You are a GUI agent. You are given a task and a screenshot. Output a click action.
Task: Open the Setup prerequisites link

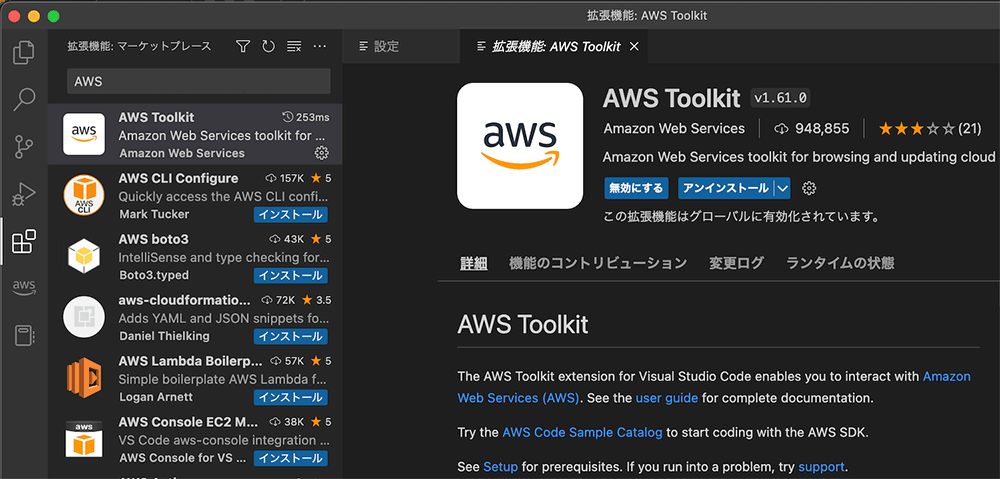pyautogui.click(x=500, y=467)
